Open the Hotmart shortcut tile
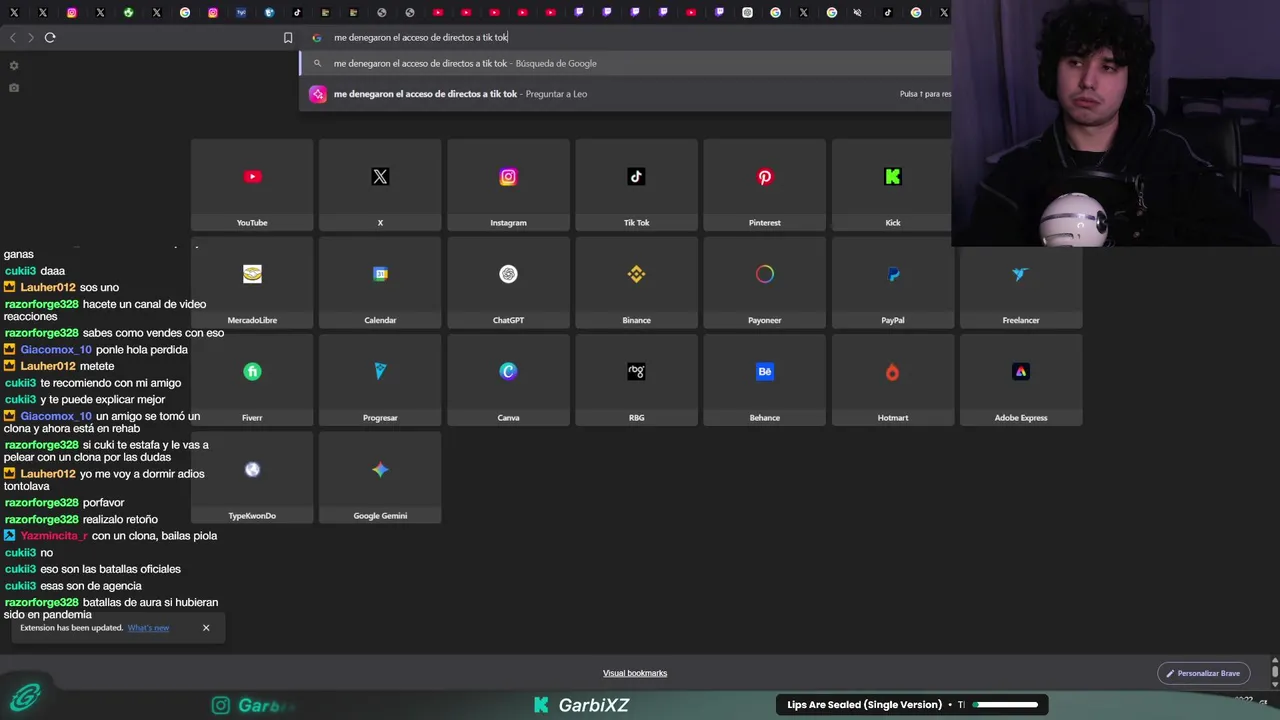Screen dimensions: 1280x720 coord(892,380)
